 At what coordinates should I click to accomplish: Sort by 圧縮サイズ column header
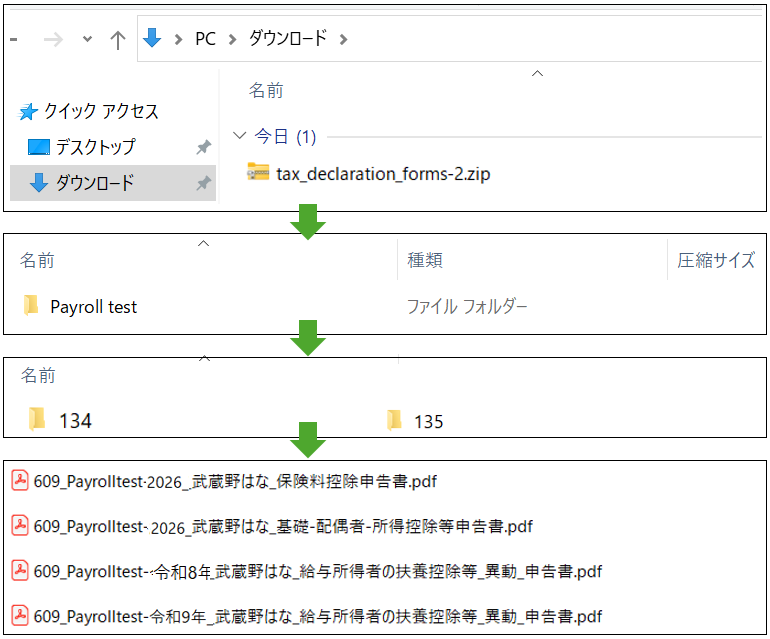tap(716, 260)
